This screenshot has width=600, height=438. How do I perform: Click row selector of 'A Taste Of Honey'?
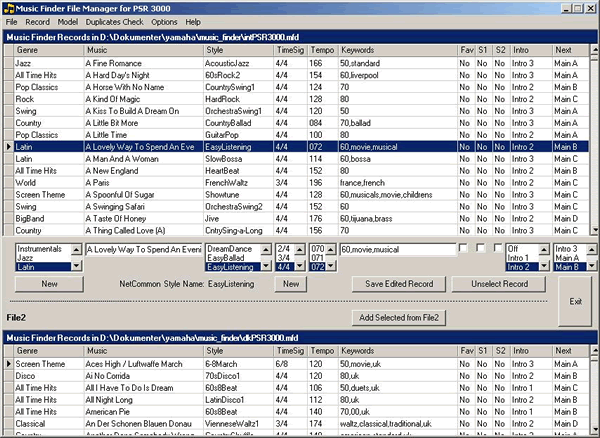(x=8, y=219)
